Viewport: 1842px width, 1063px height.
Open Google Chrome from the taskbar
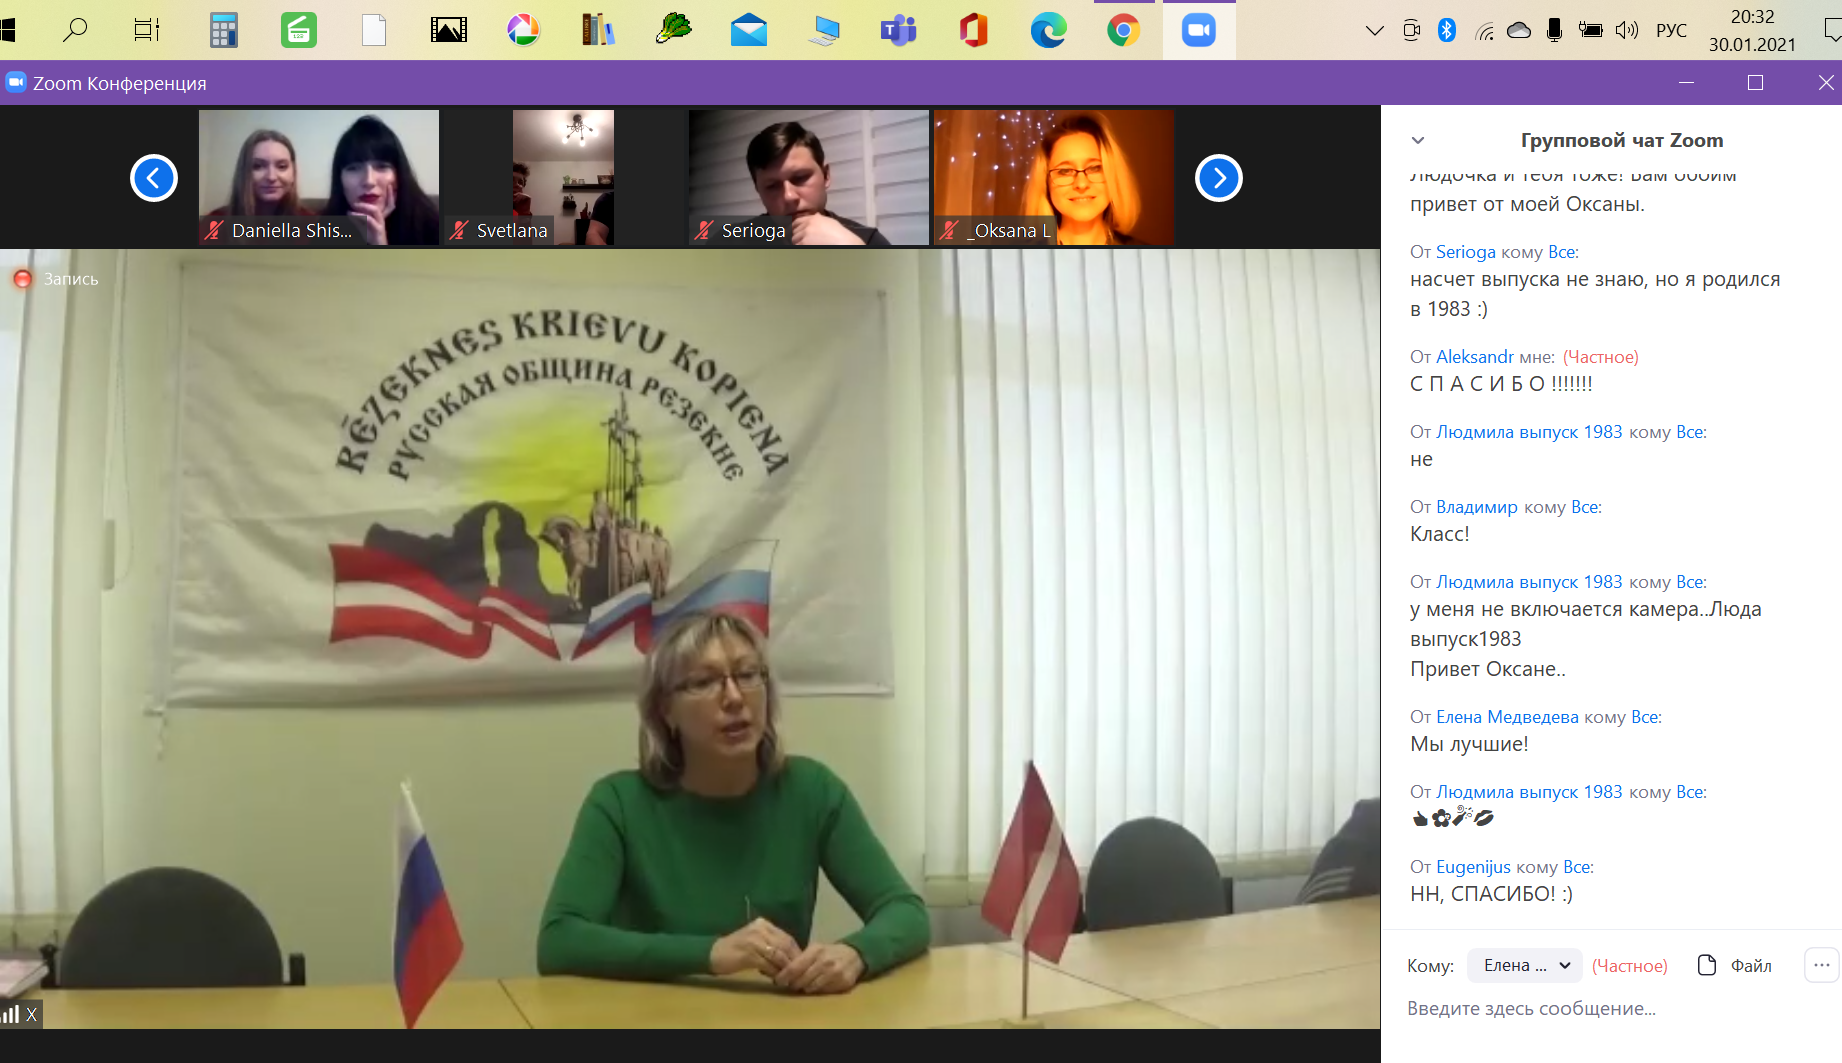click(x=1123, y=30)
